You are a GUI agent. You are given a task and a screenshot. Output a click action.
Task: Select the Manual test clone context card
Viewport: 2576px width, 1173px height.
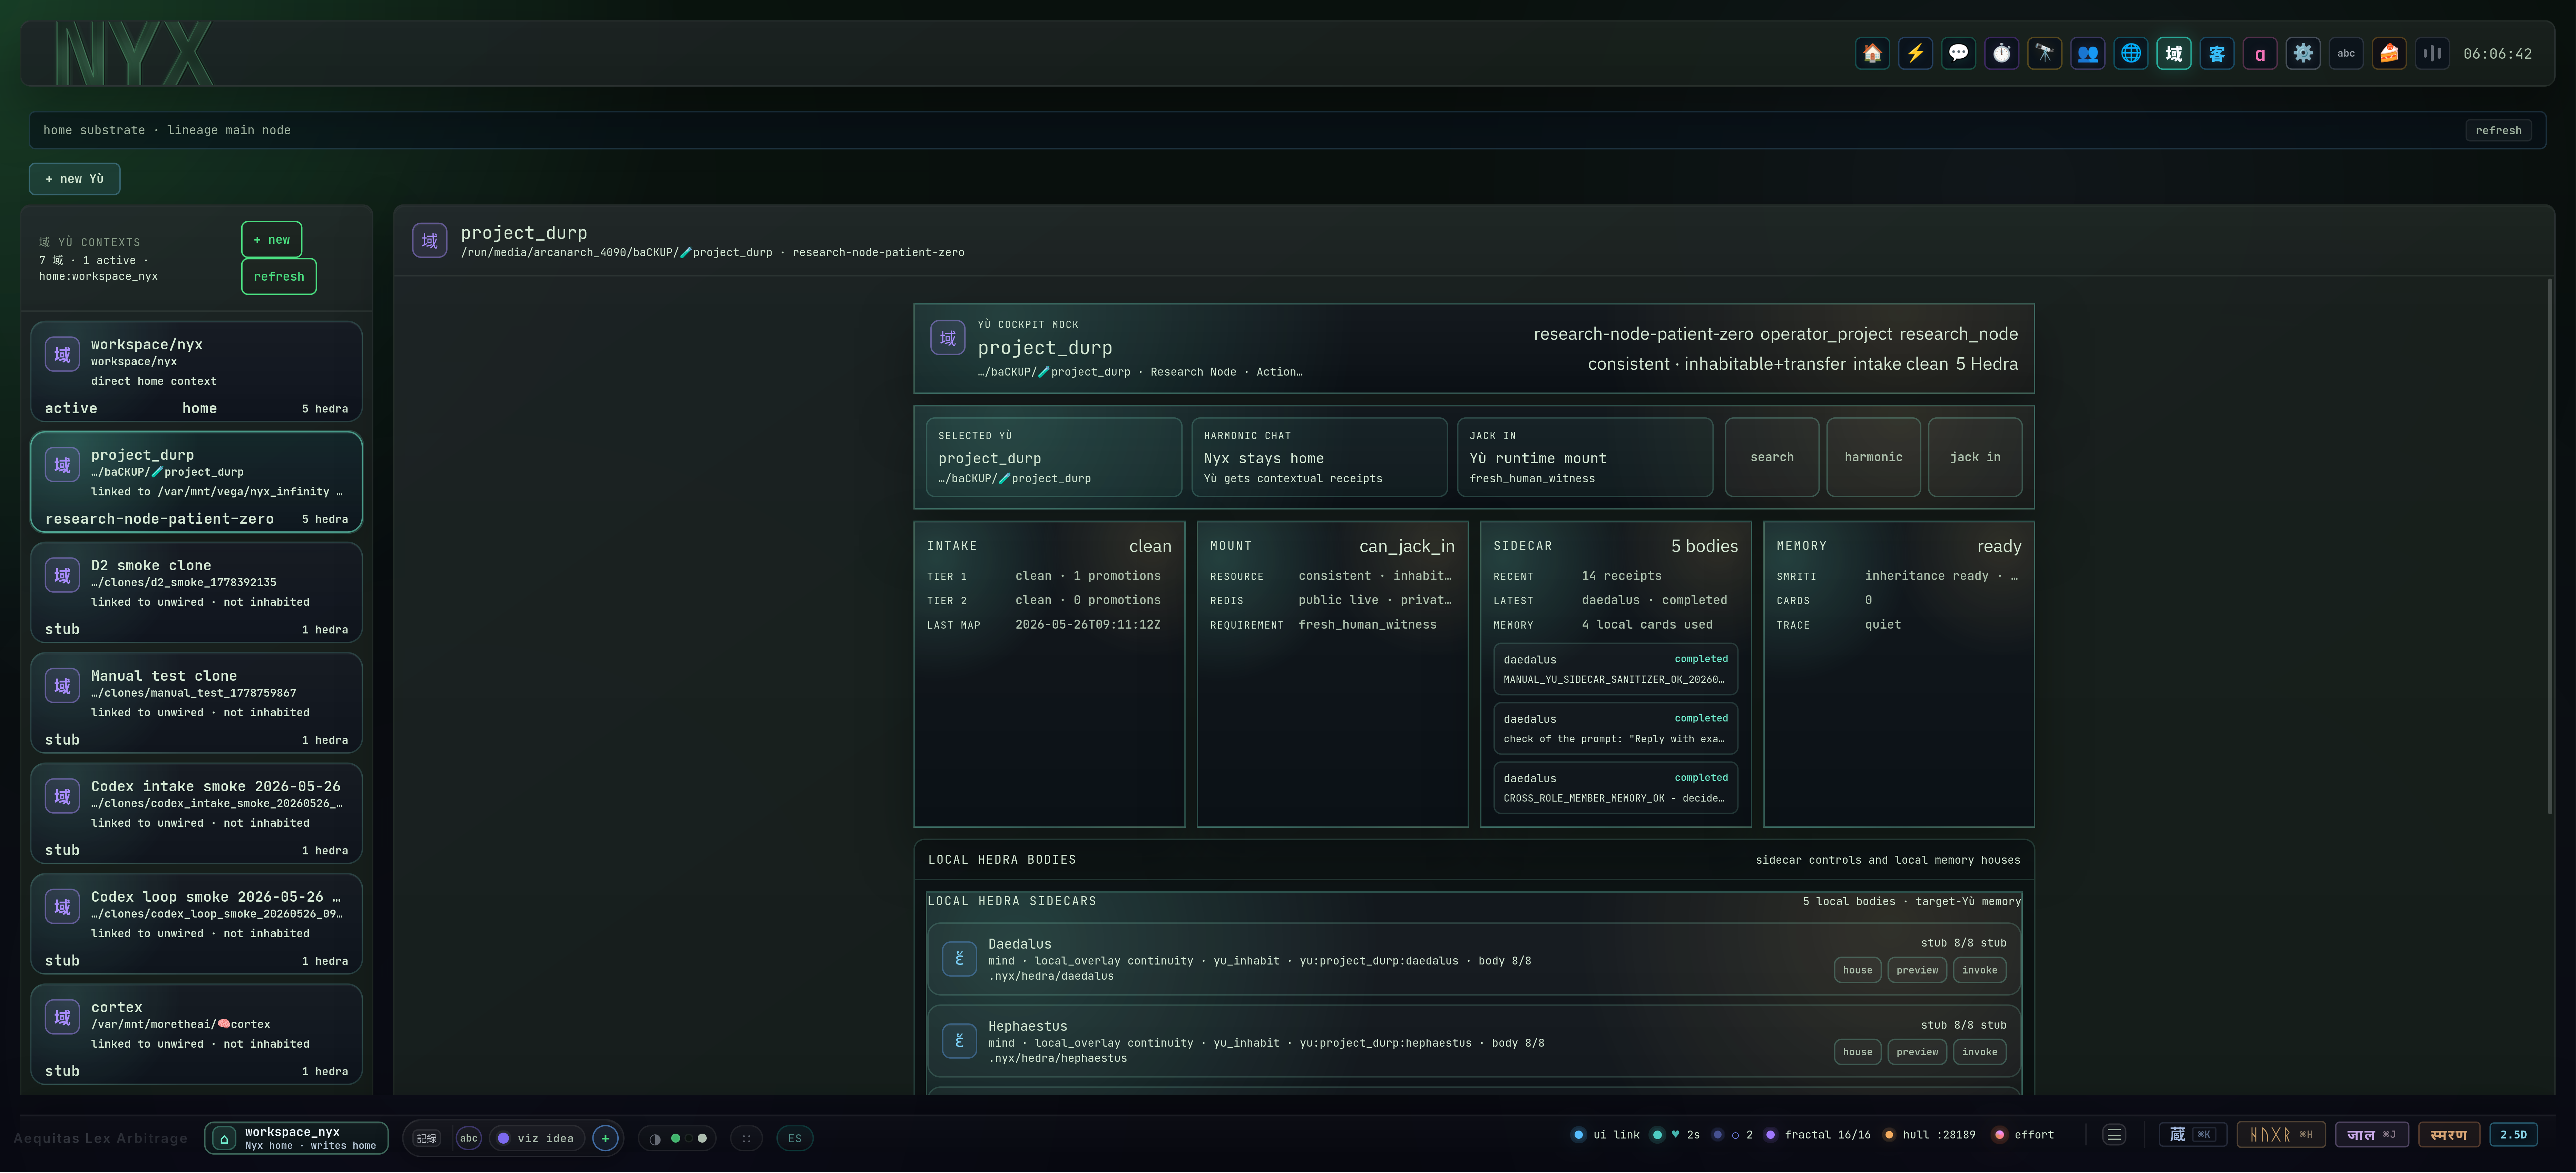[196, 703]
